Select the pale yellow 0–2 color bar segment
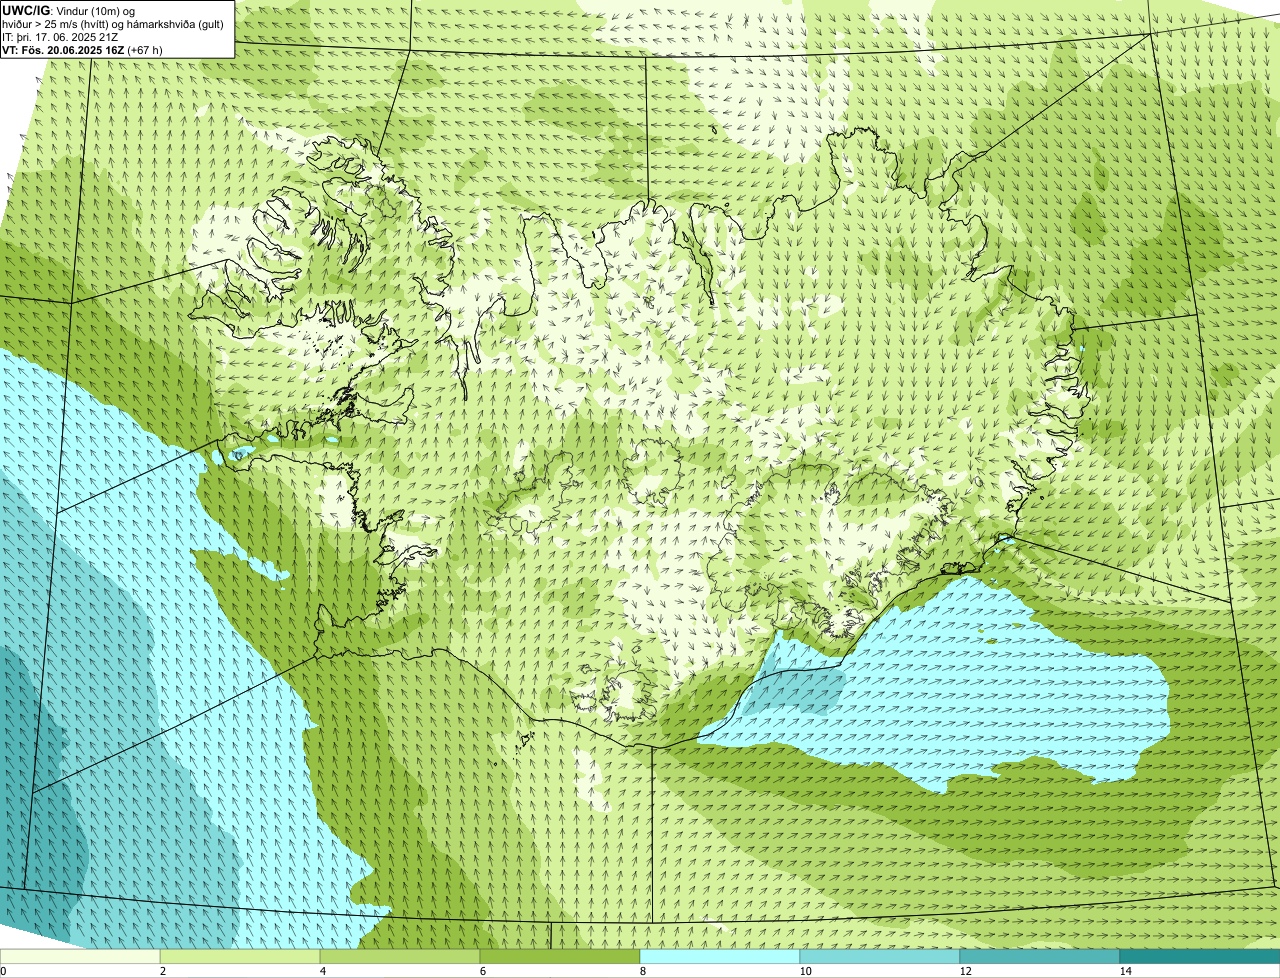 [x=80, y=956]
